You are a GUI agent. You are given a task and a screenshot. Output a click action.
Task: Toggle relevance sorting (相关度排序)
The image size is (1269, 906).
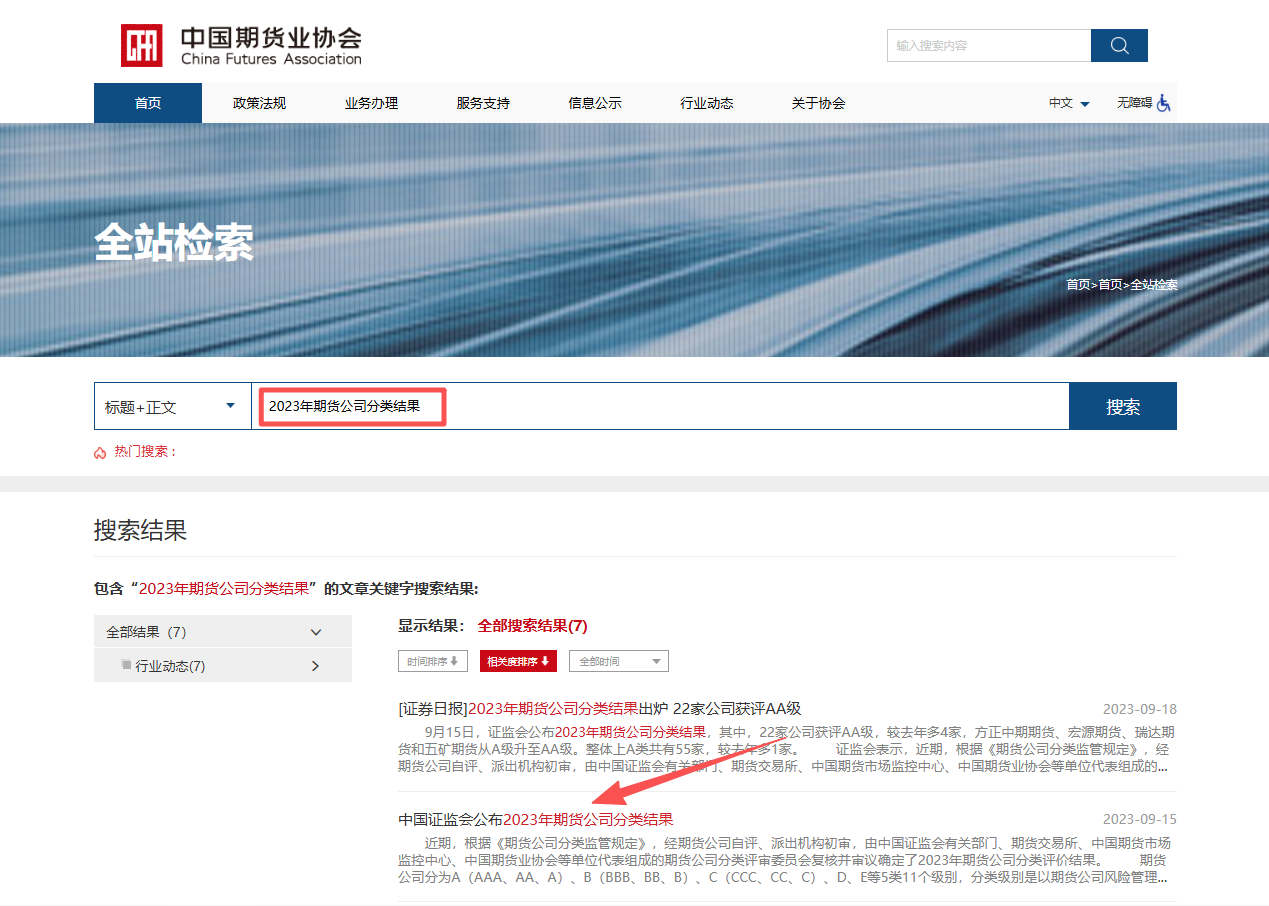[x=518, y=661]
